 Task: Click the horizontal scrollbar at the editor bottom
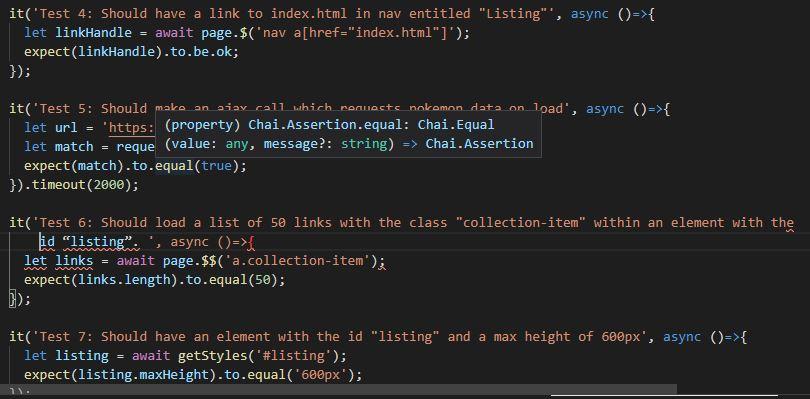point(338,389)
